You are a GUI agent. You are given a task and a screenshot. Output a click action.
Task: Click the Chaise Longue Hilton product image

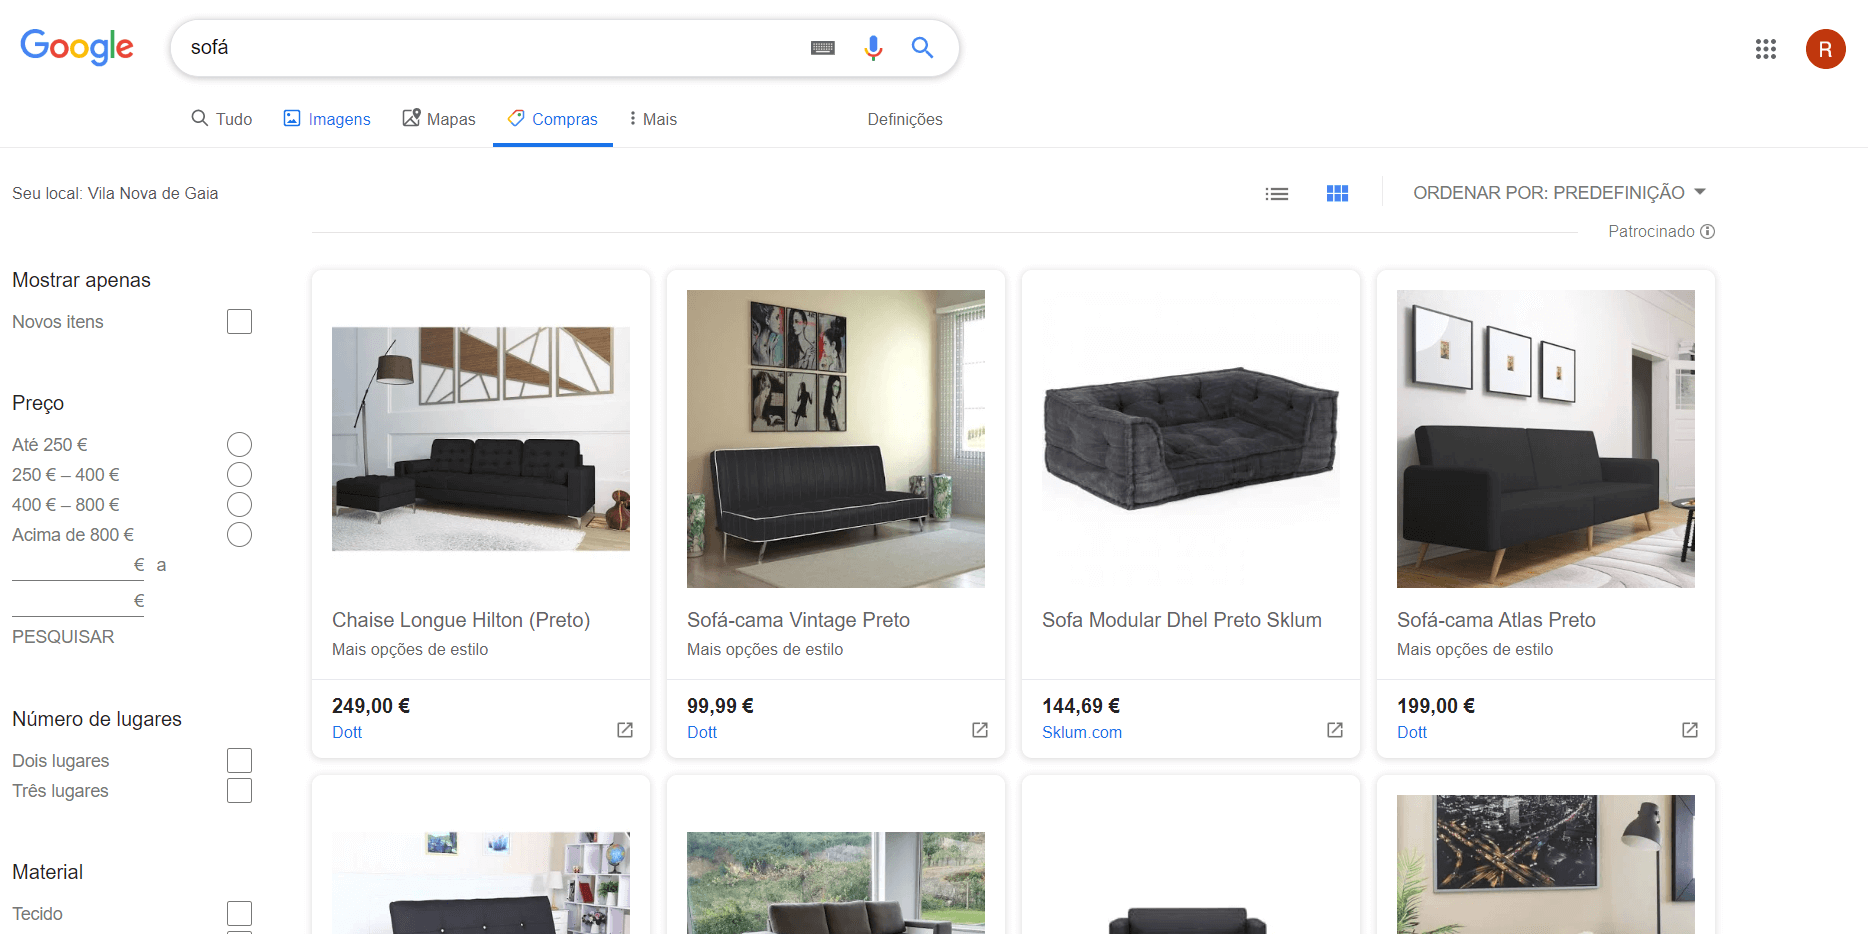click(x=481, y=439)
